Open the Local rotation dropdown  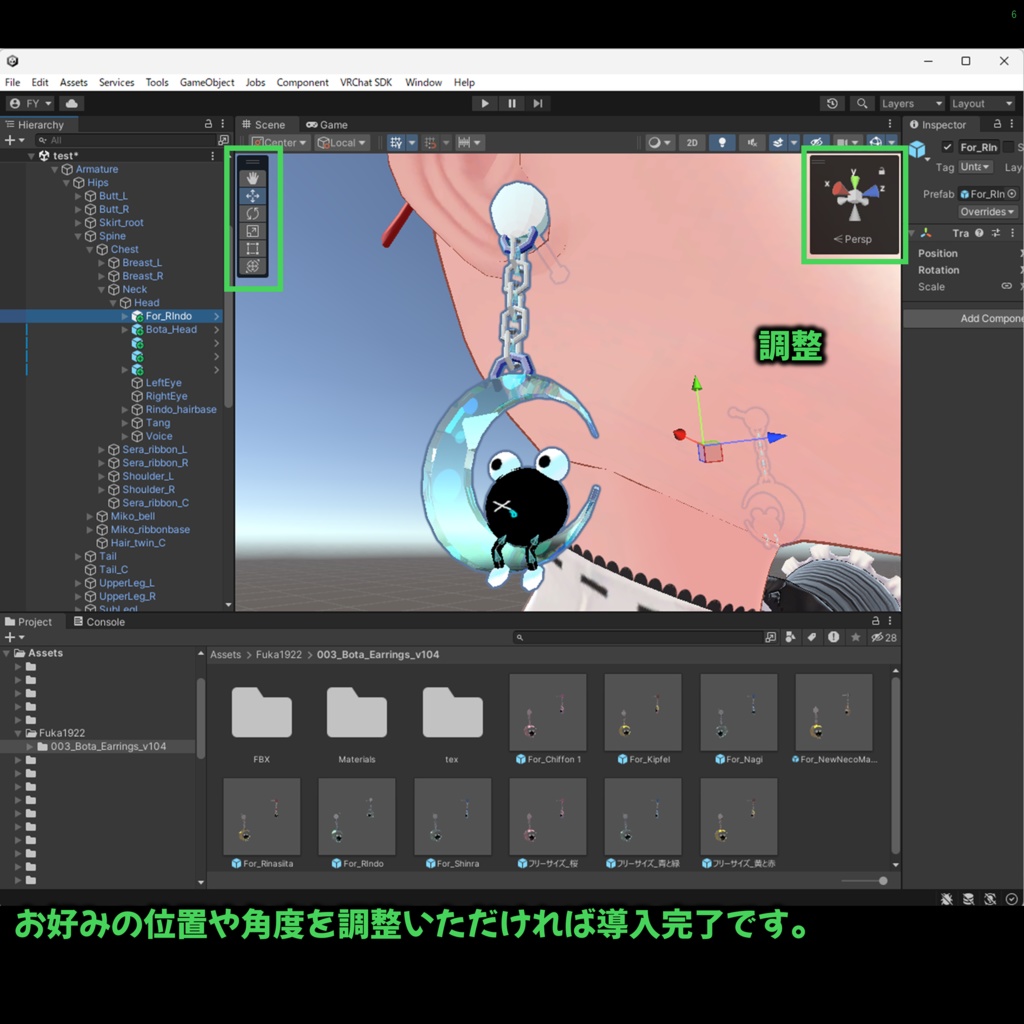coord(341,142)
